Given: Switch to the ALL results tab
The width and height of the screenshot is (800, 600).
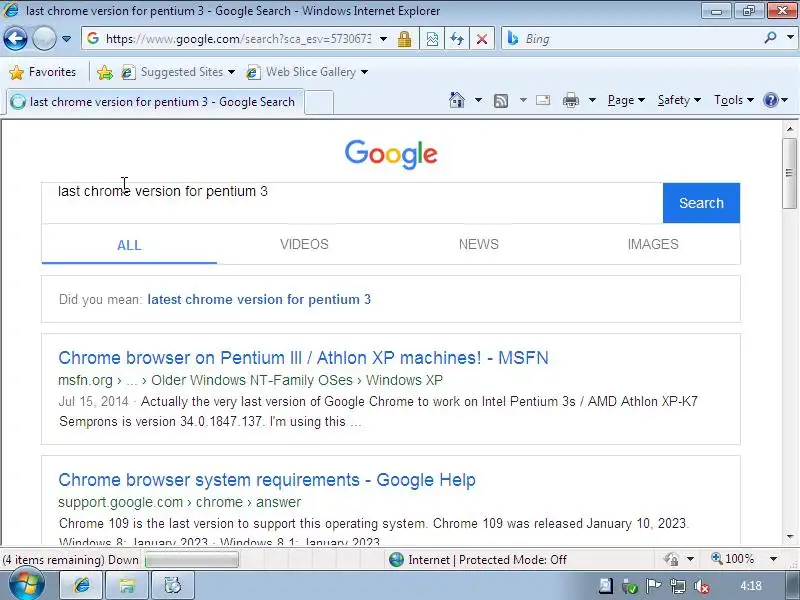Looking at the screenshot, I should (x=129, y=245).
